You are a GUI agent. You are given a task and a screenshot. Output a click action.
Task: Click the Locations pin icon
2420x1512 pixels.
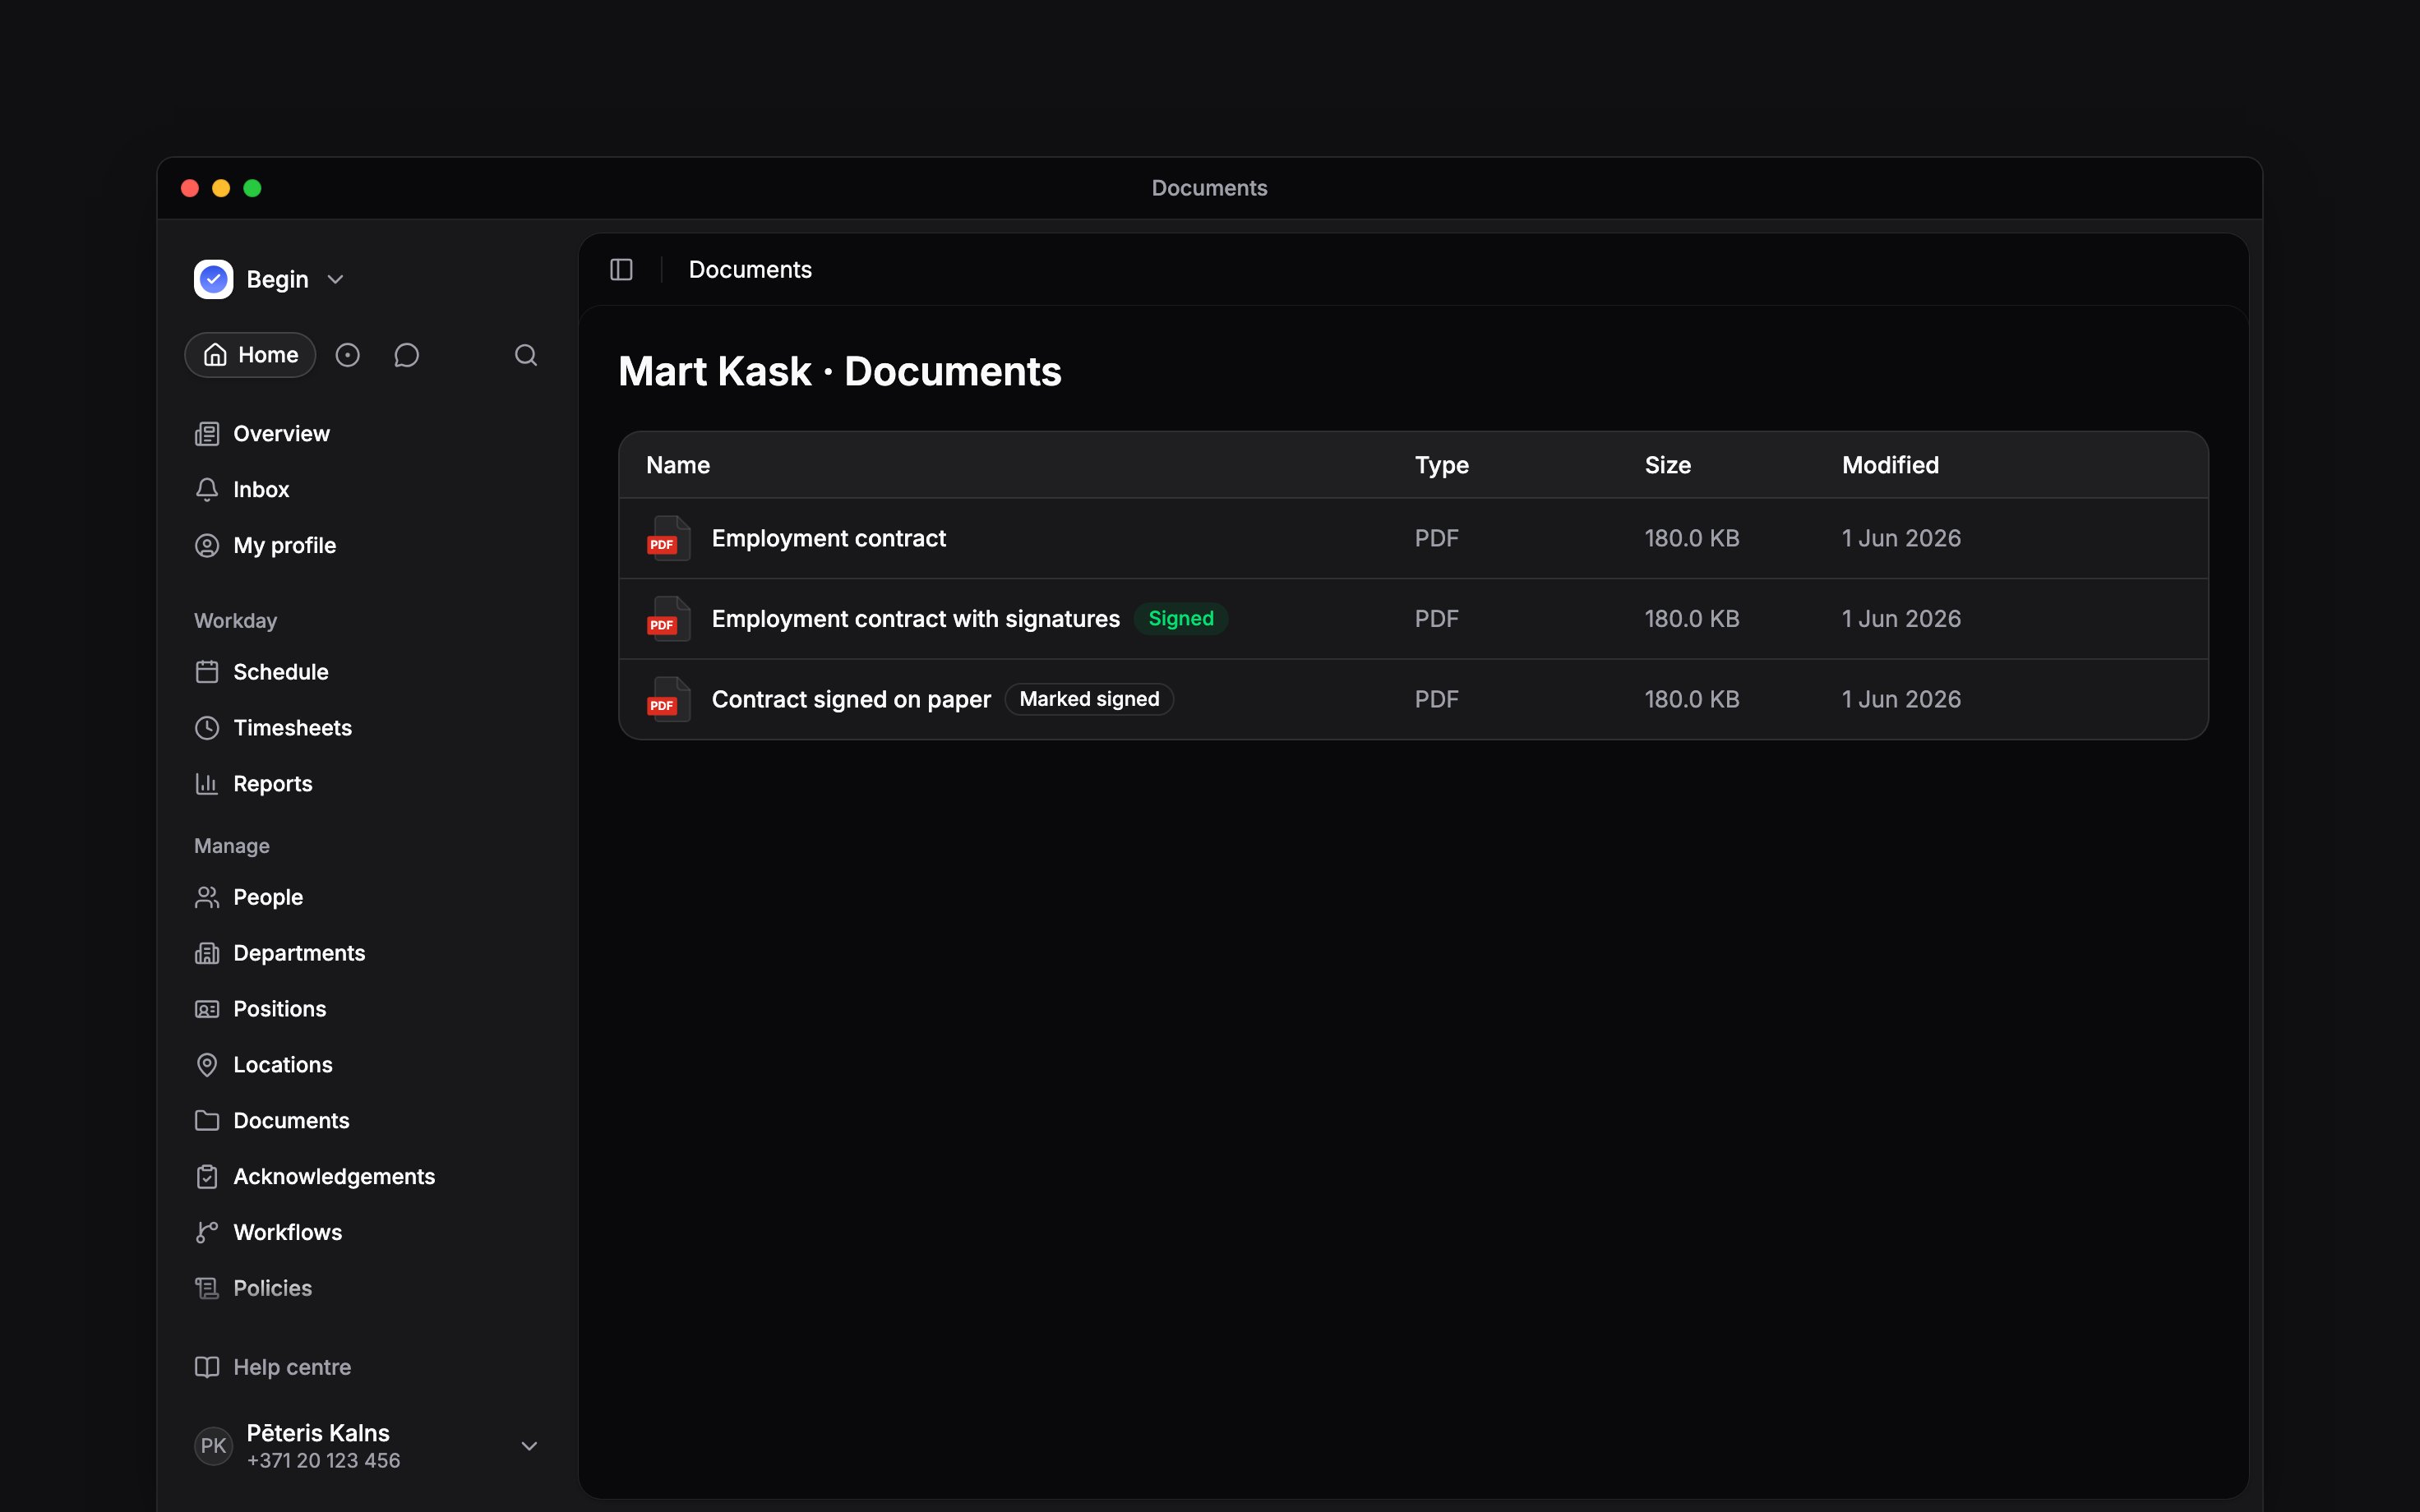click(207, 1065)
